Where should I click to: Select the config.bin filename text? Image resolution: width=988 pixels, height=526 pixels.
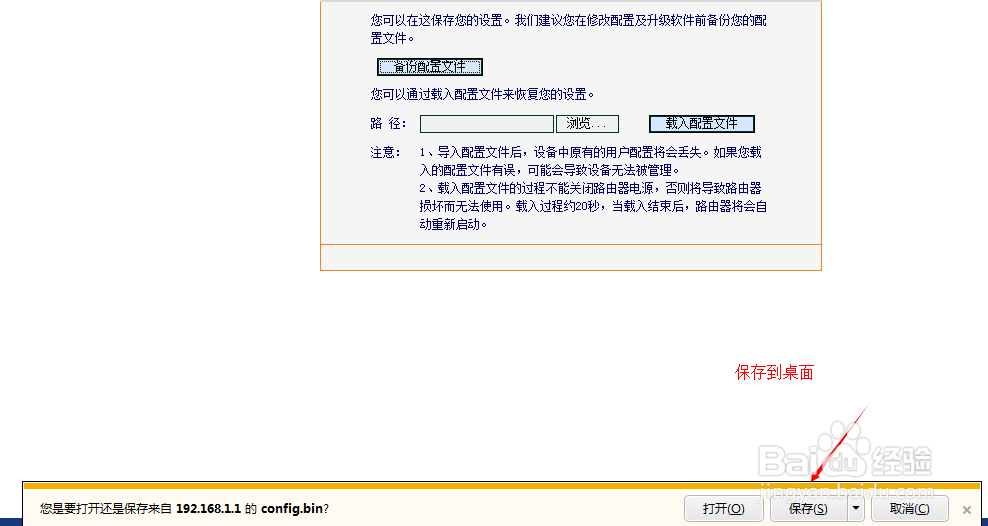tap(292, 508)
